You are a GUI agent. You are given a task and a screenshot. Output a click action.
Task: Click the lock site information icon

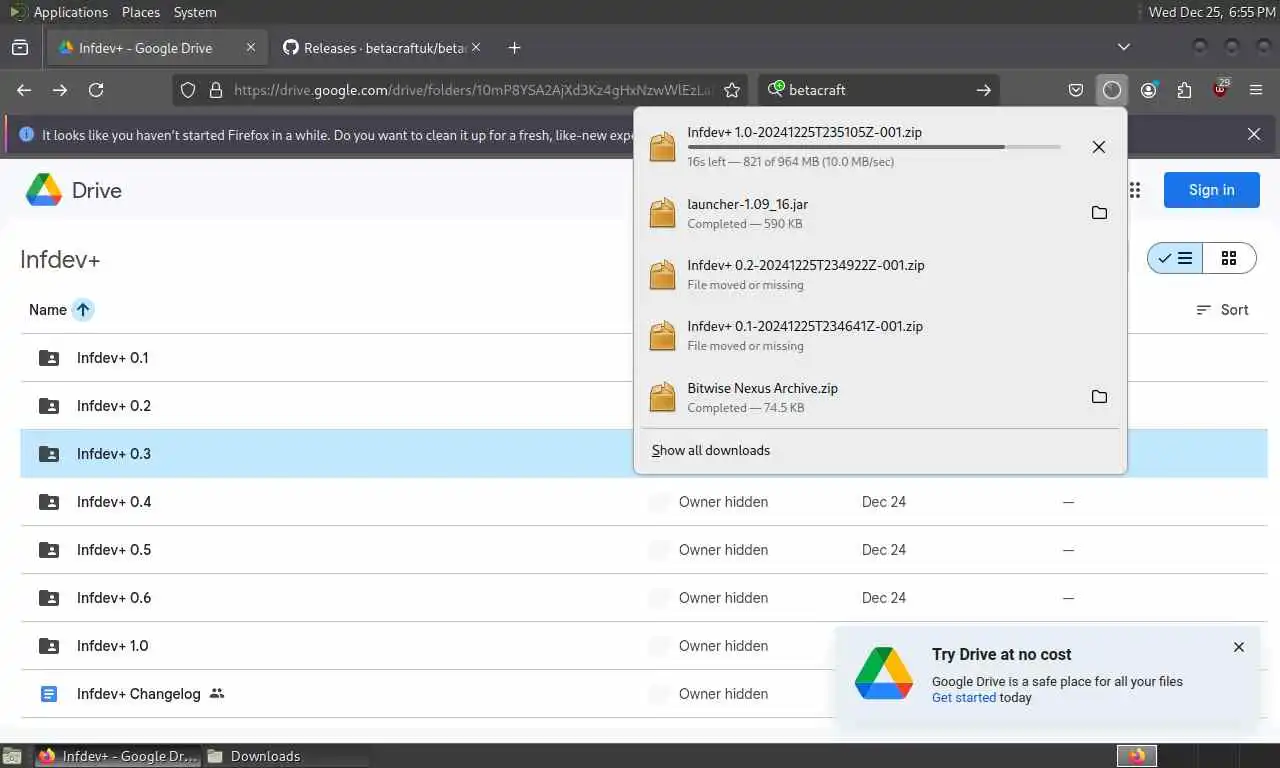214,90
